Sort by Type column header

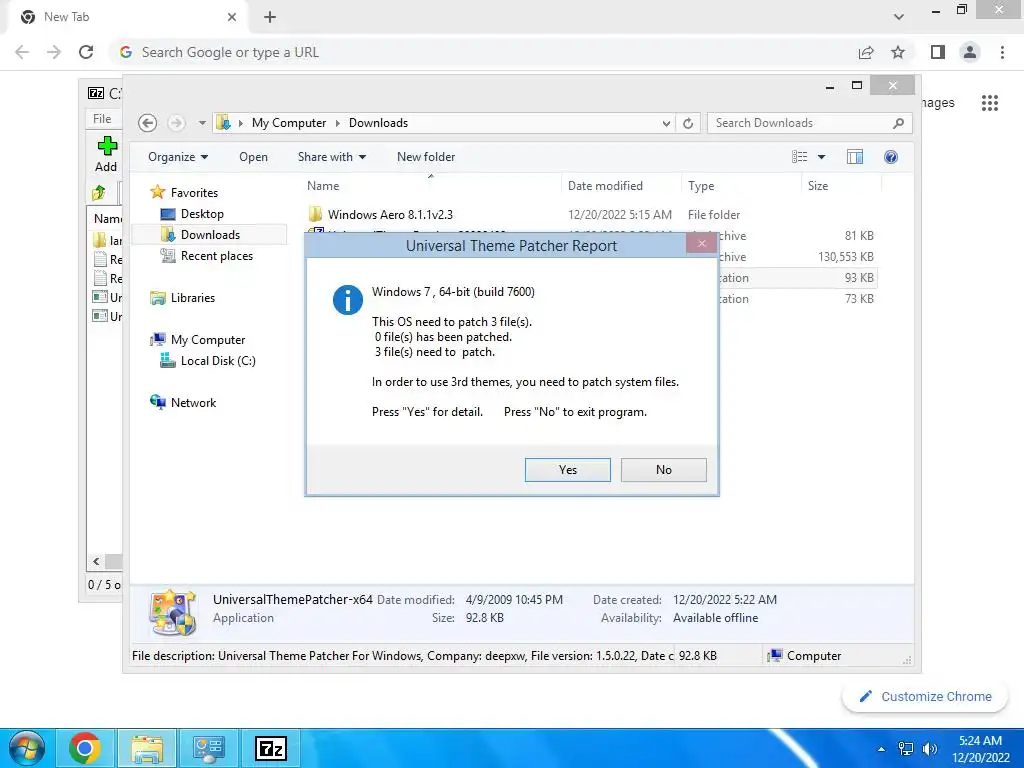[741, 185]
